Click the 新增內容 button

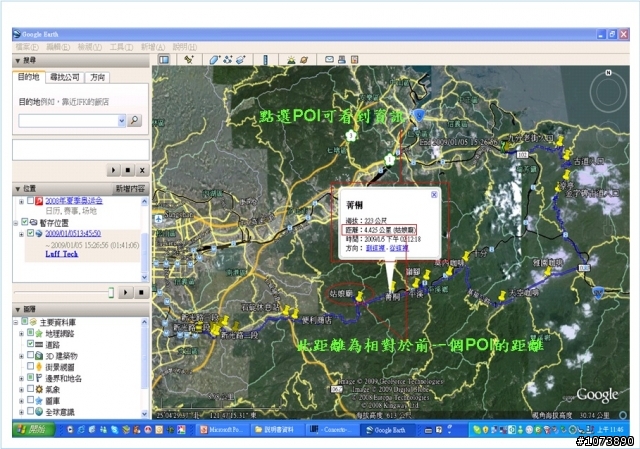click(x=130, y=189)
